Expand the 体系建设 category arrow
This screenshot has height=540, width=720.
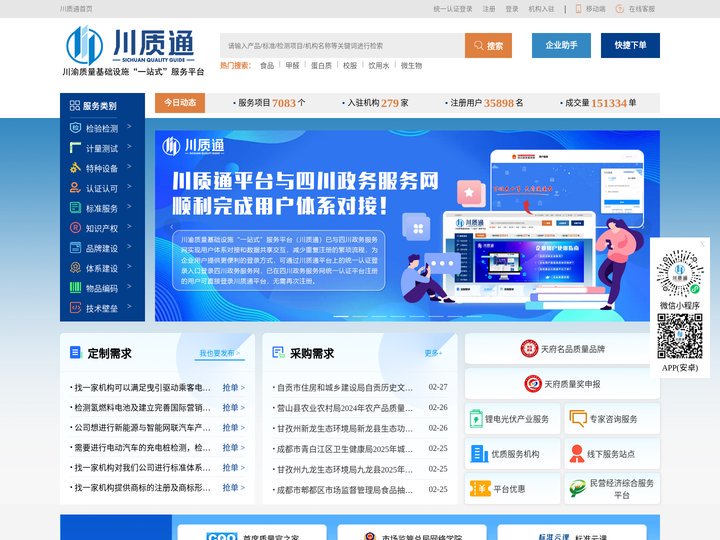pyautogui.click(x=129, y=266)
